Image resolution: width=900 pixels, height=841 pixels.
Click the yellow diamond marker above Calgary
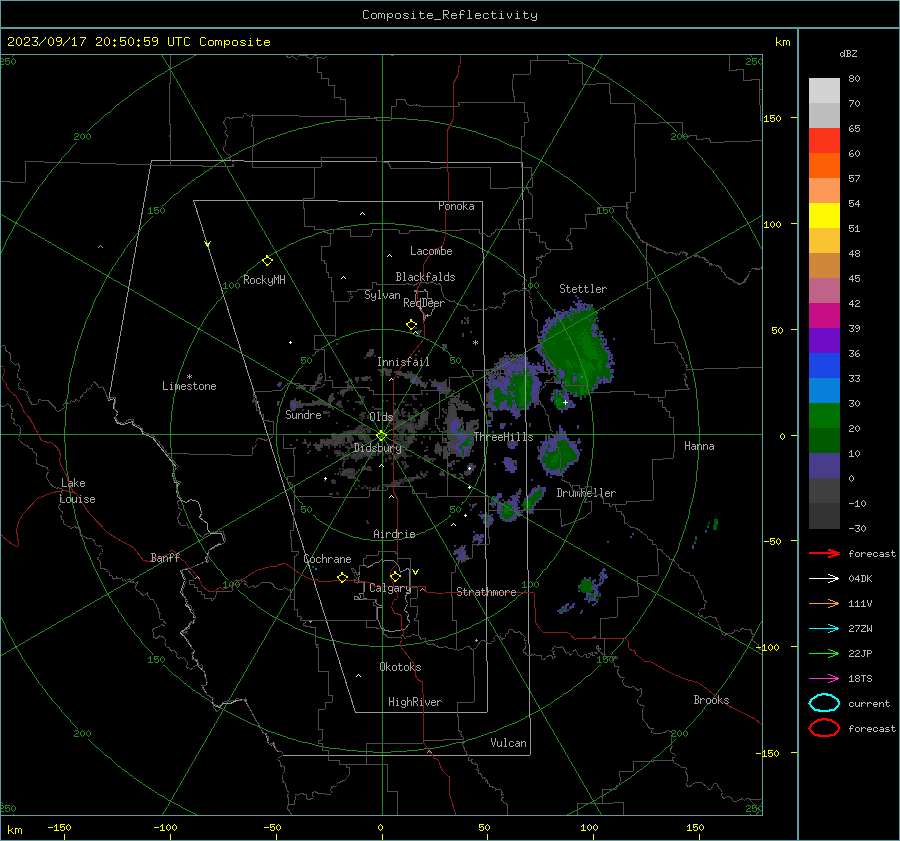click(x=395, y=576)
